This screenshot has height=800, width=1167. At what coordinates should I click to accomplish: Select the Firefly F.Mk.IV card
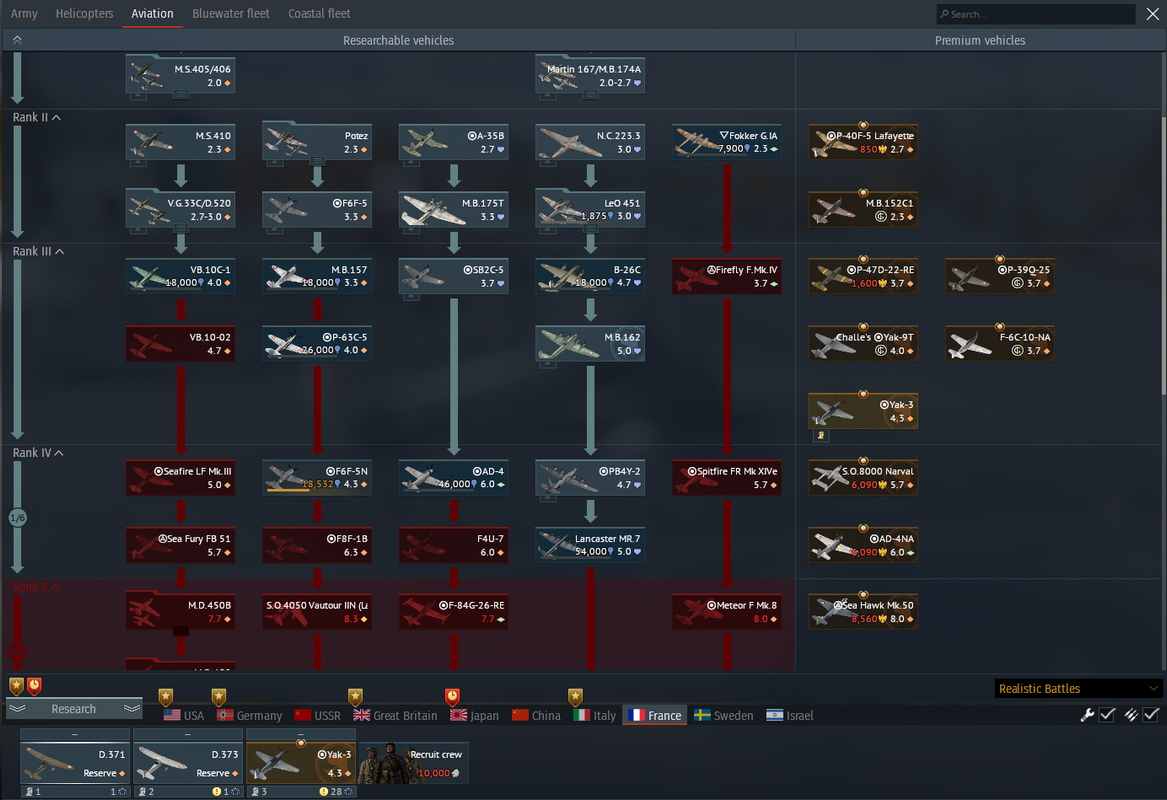point(726,276)
